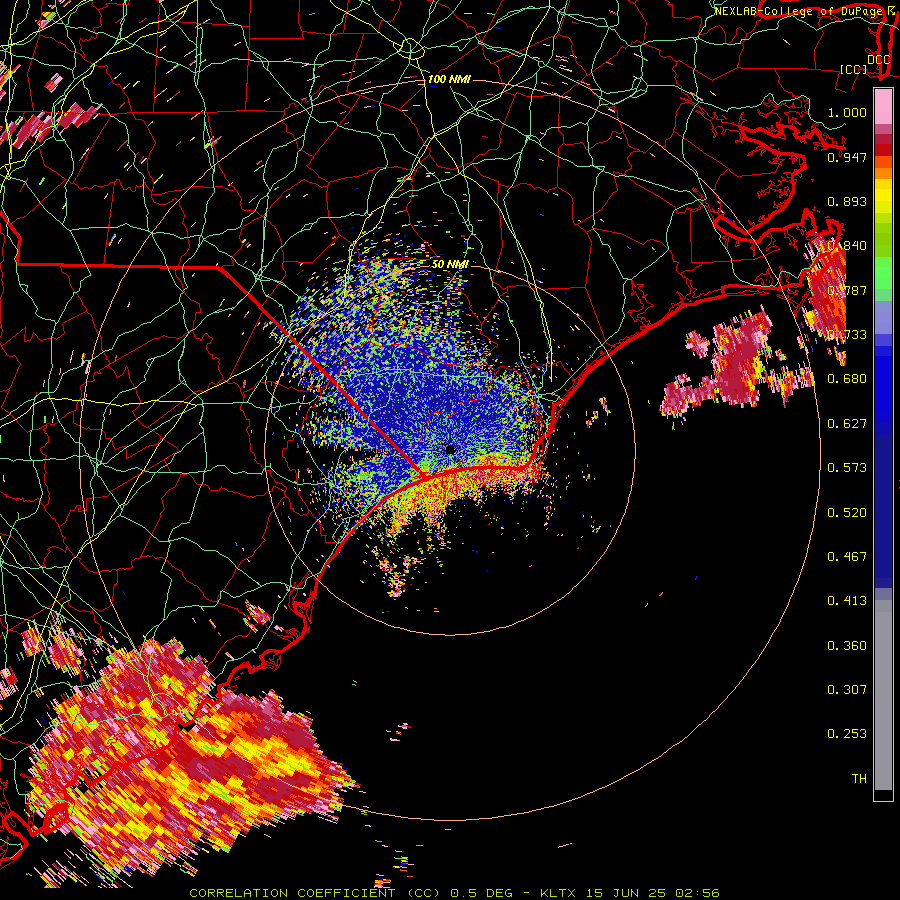Click the 0.680 value on color scale
900x900 pixels.
(x=847, y=378)
